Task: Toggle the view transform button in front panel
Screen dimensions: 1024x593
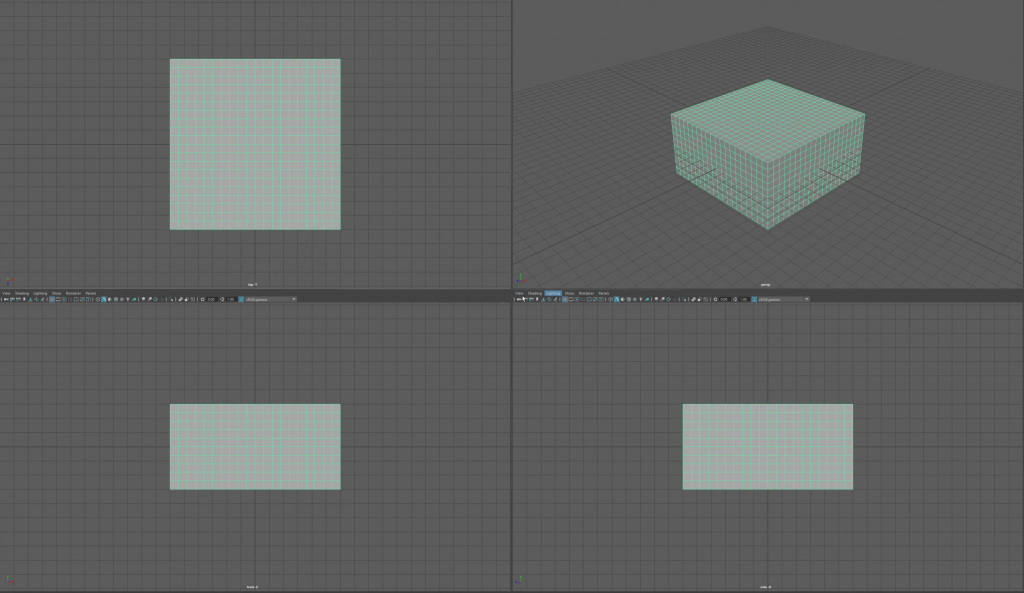Action: (x=241, y=299)
